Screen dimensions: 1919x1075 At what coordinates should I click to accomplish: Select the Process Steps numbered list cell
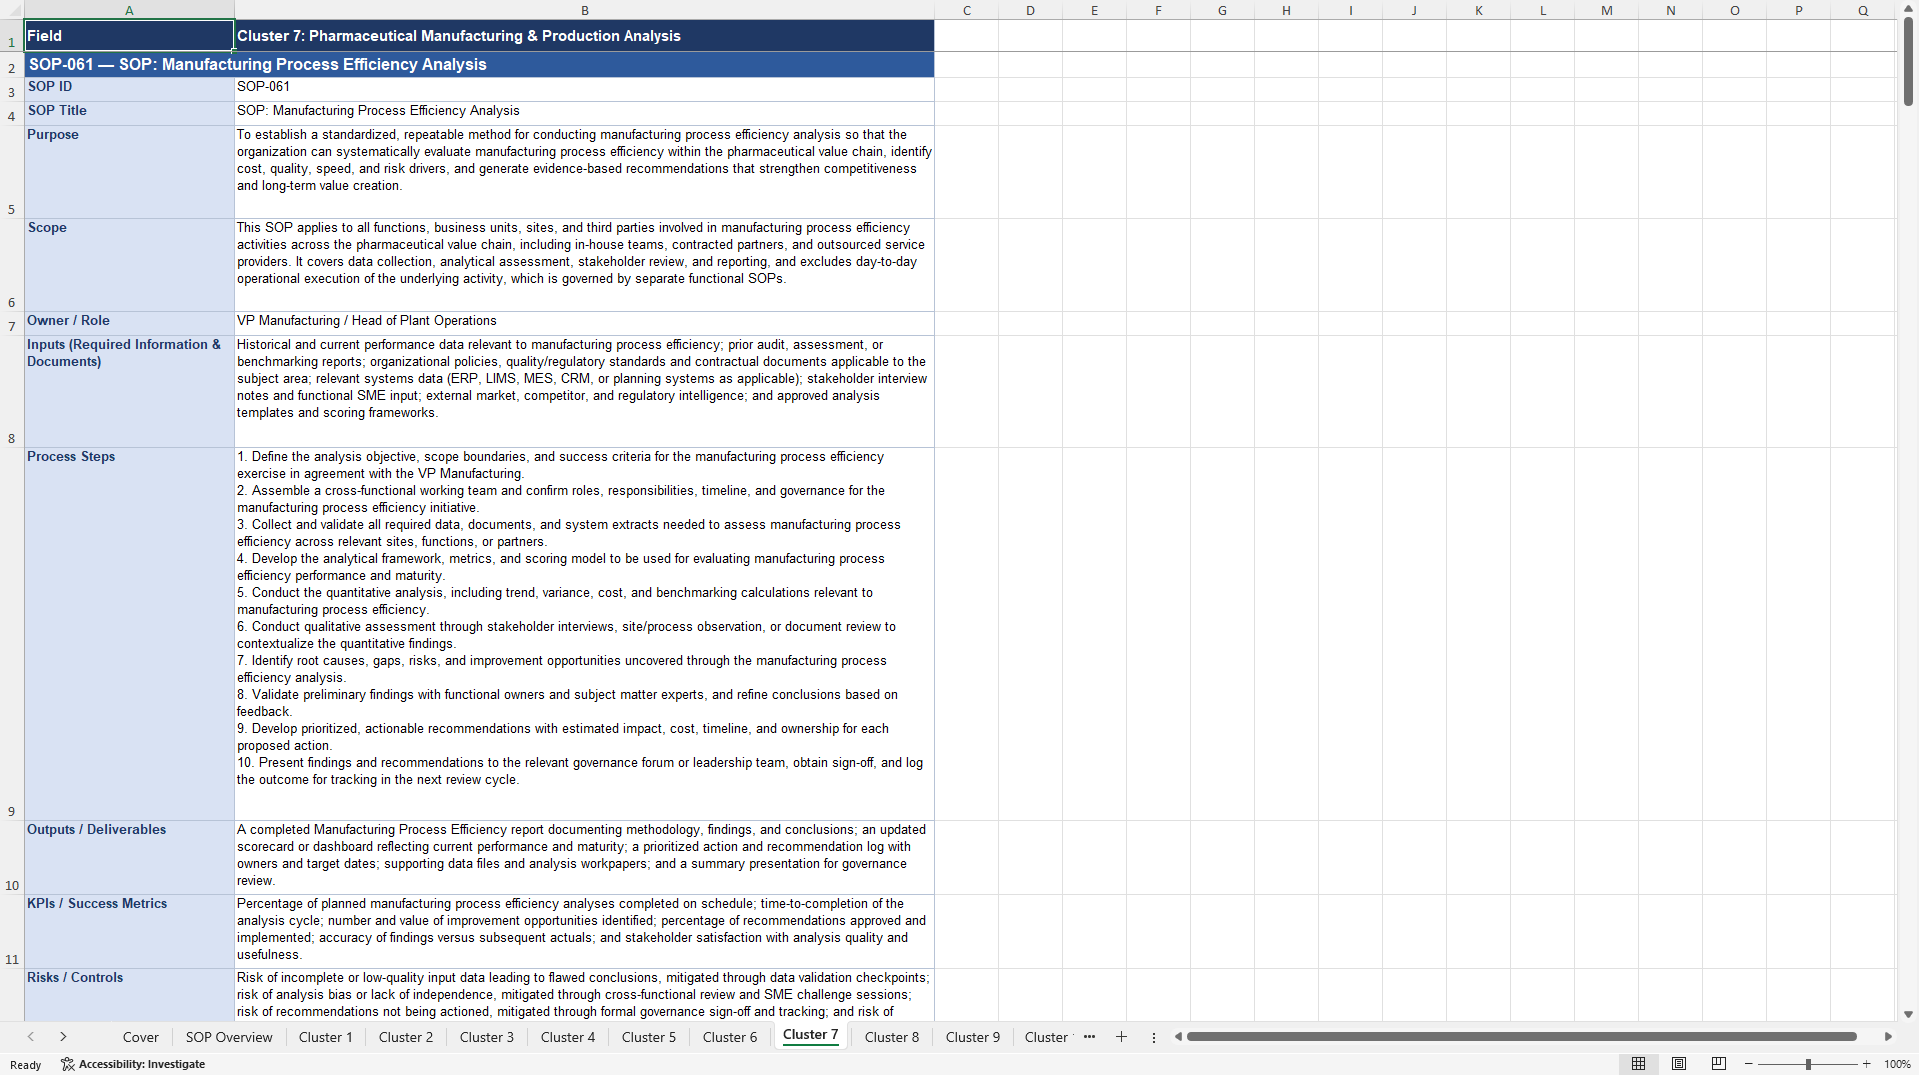[584, 633]
